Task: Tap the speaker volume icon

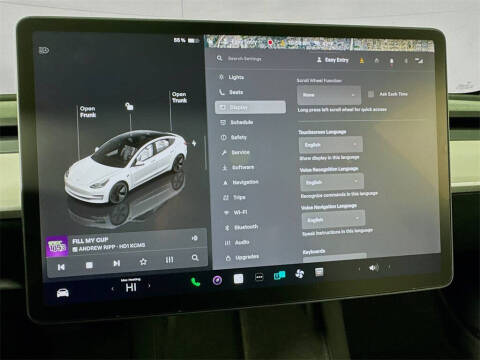Action: (374, 268)
